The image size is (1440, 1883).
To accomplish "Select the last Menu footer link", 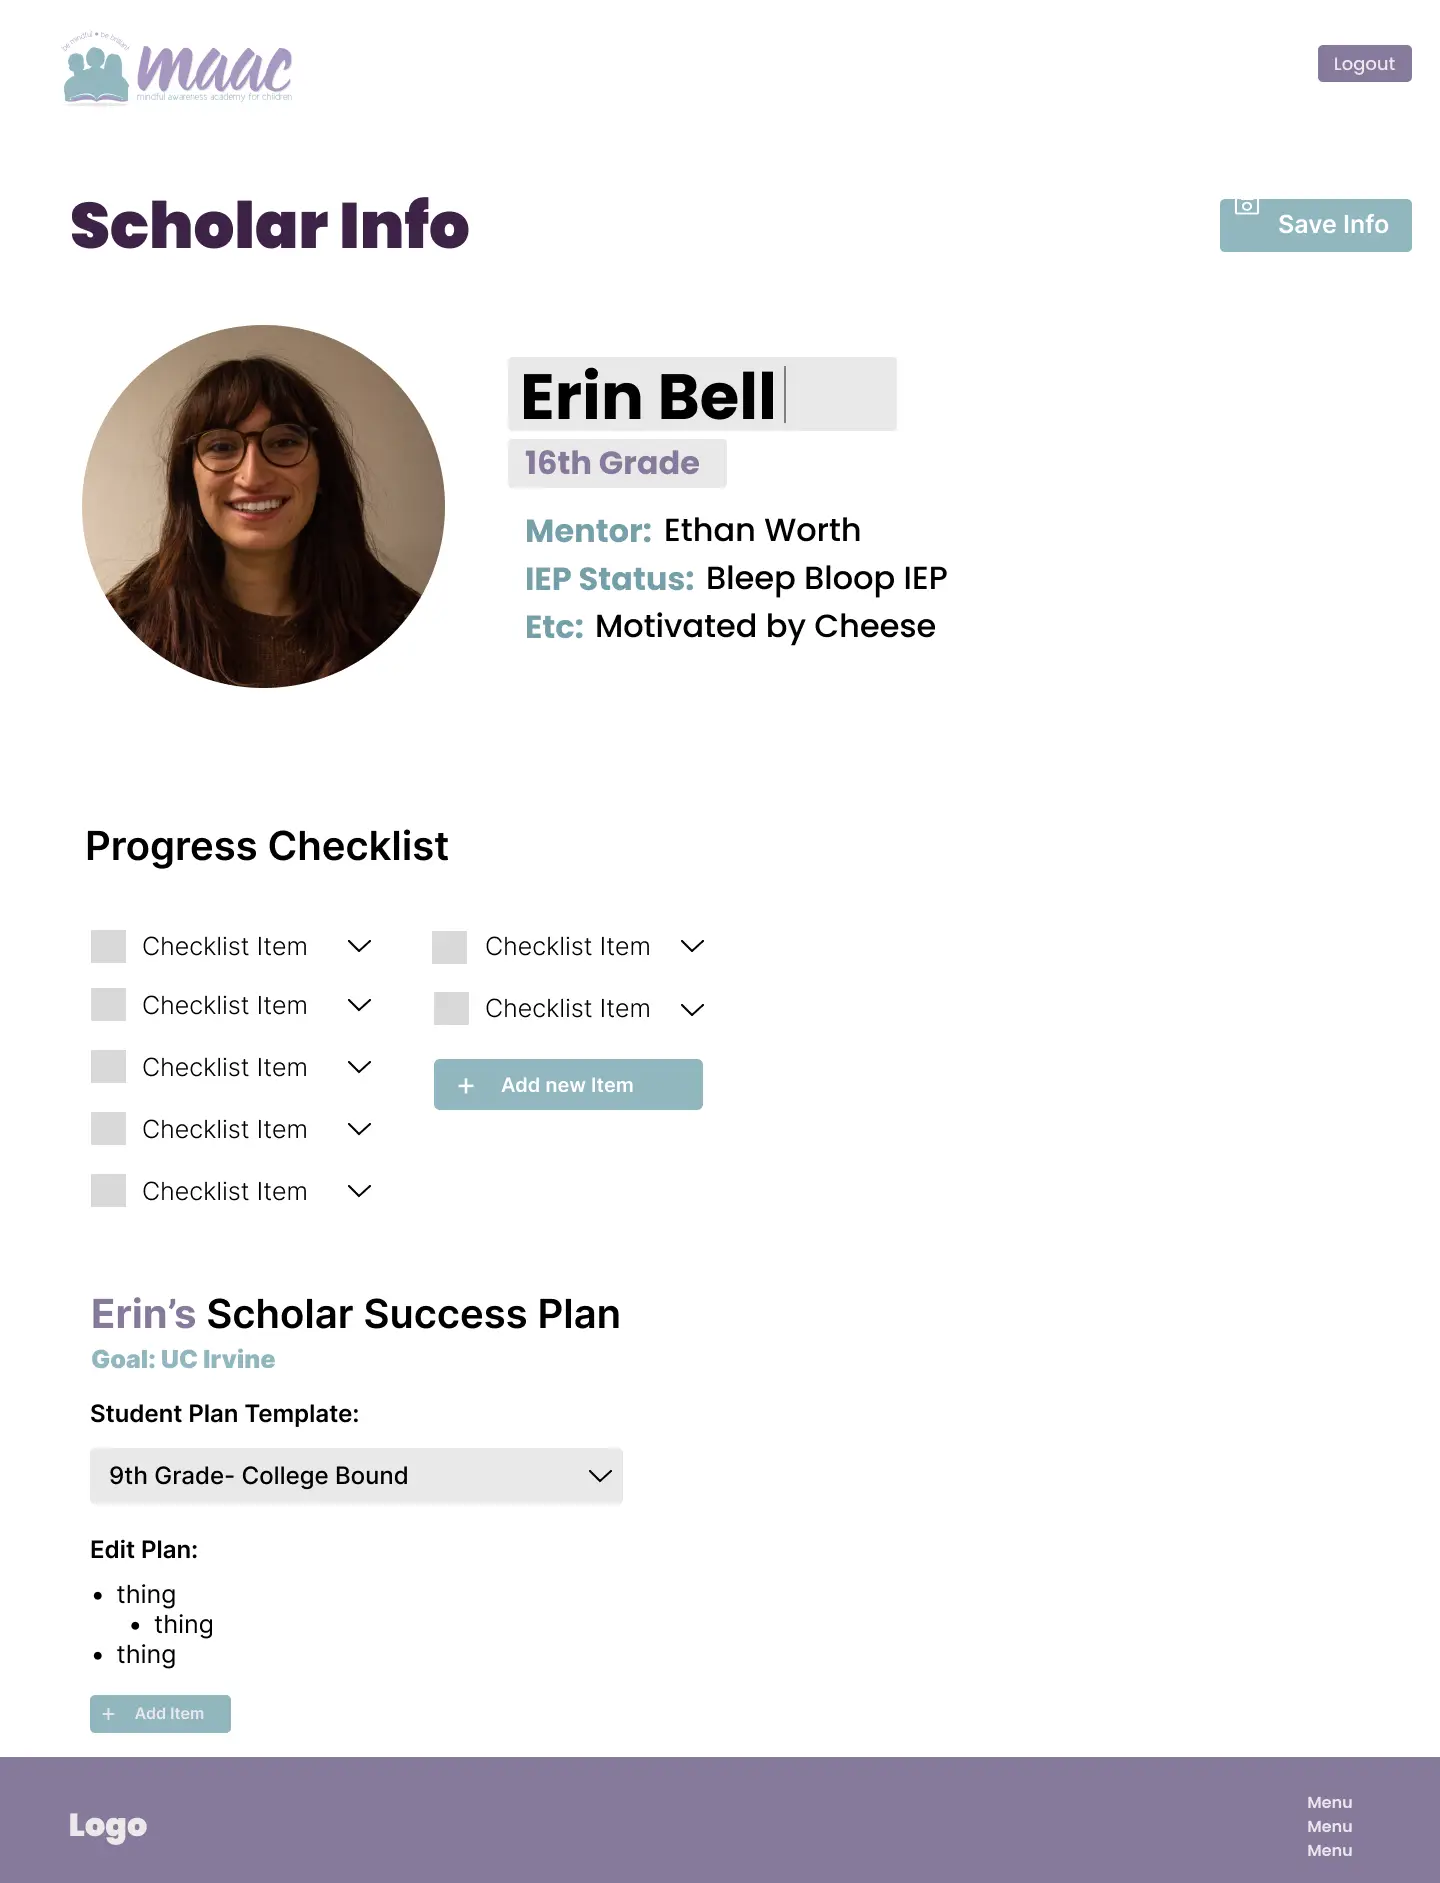I will (1329, 1850).
